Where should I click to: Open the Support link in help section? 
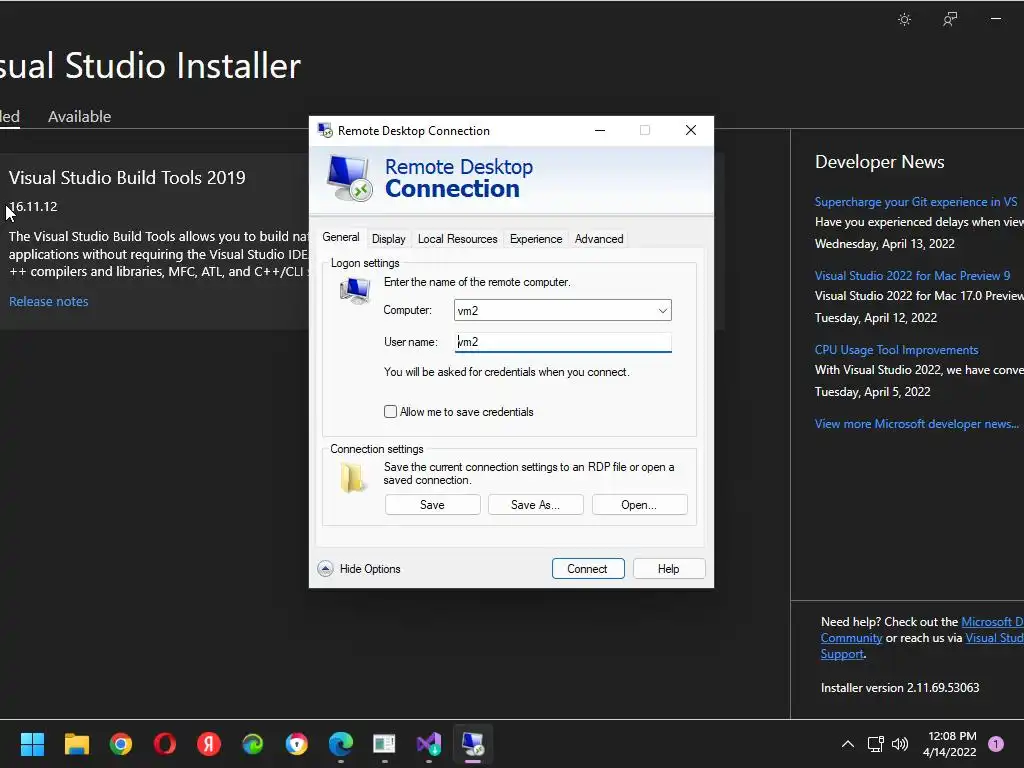tap(842, 654)
